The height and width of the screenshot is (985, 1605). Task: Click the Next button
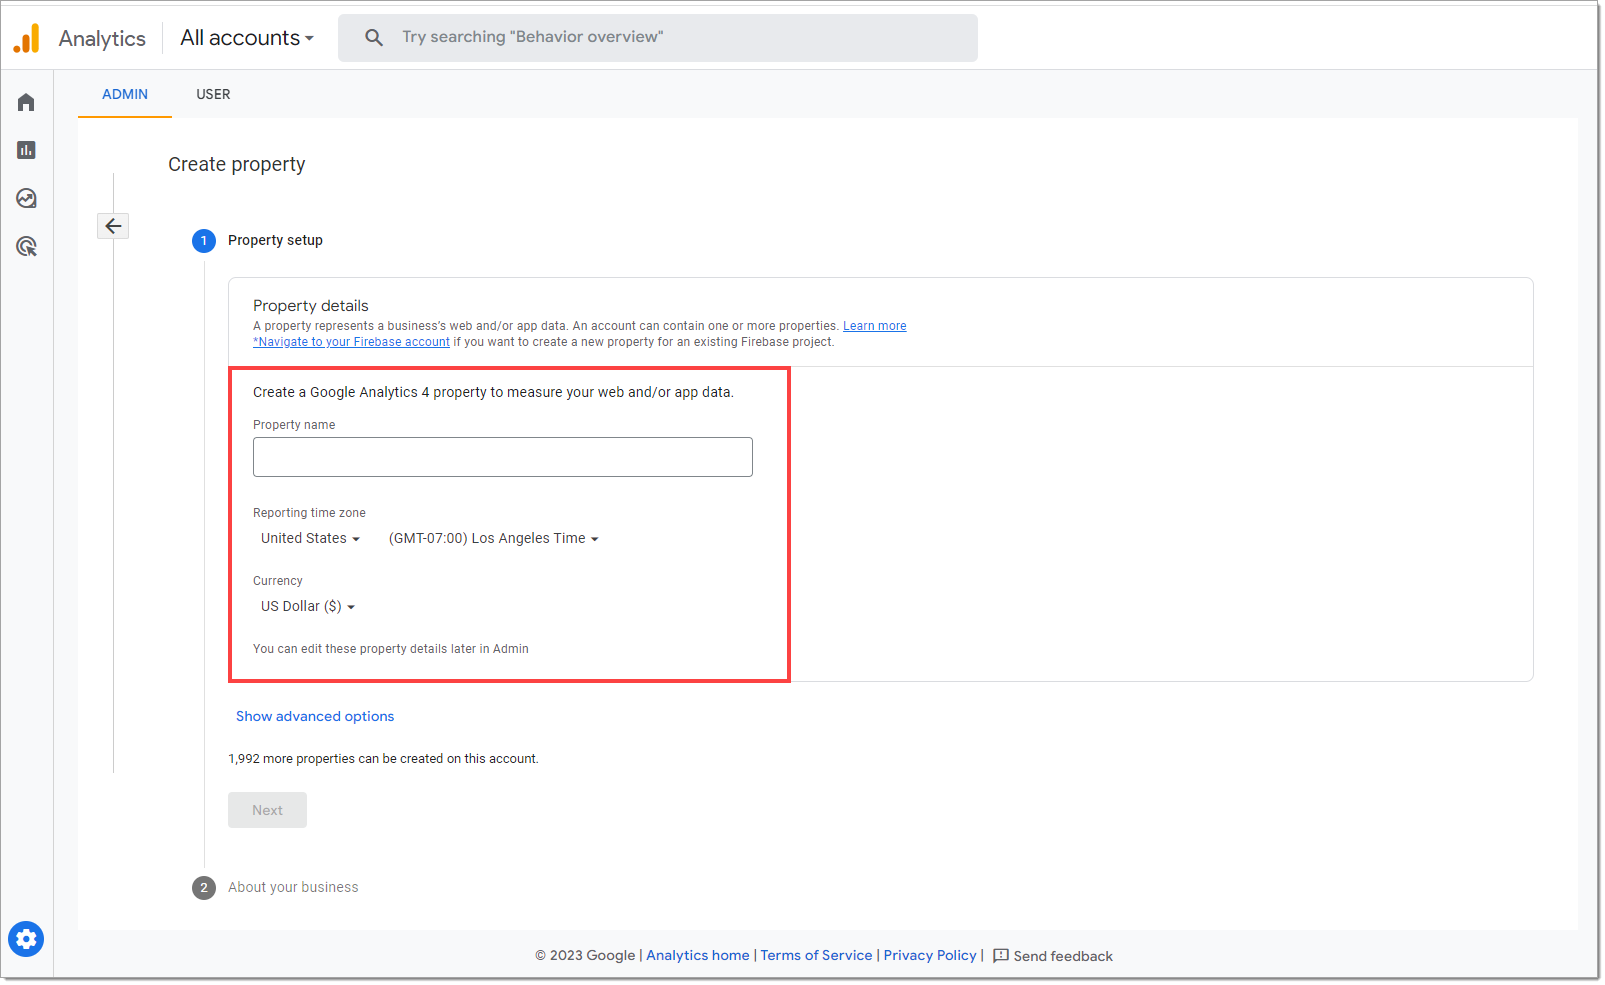tap(267, 810)
